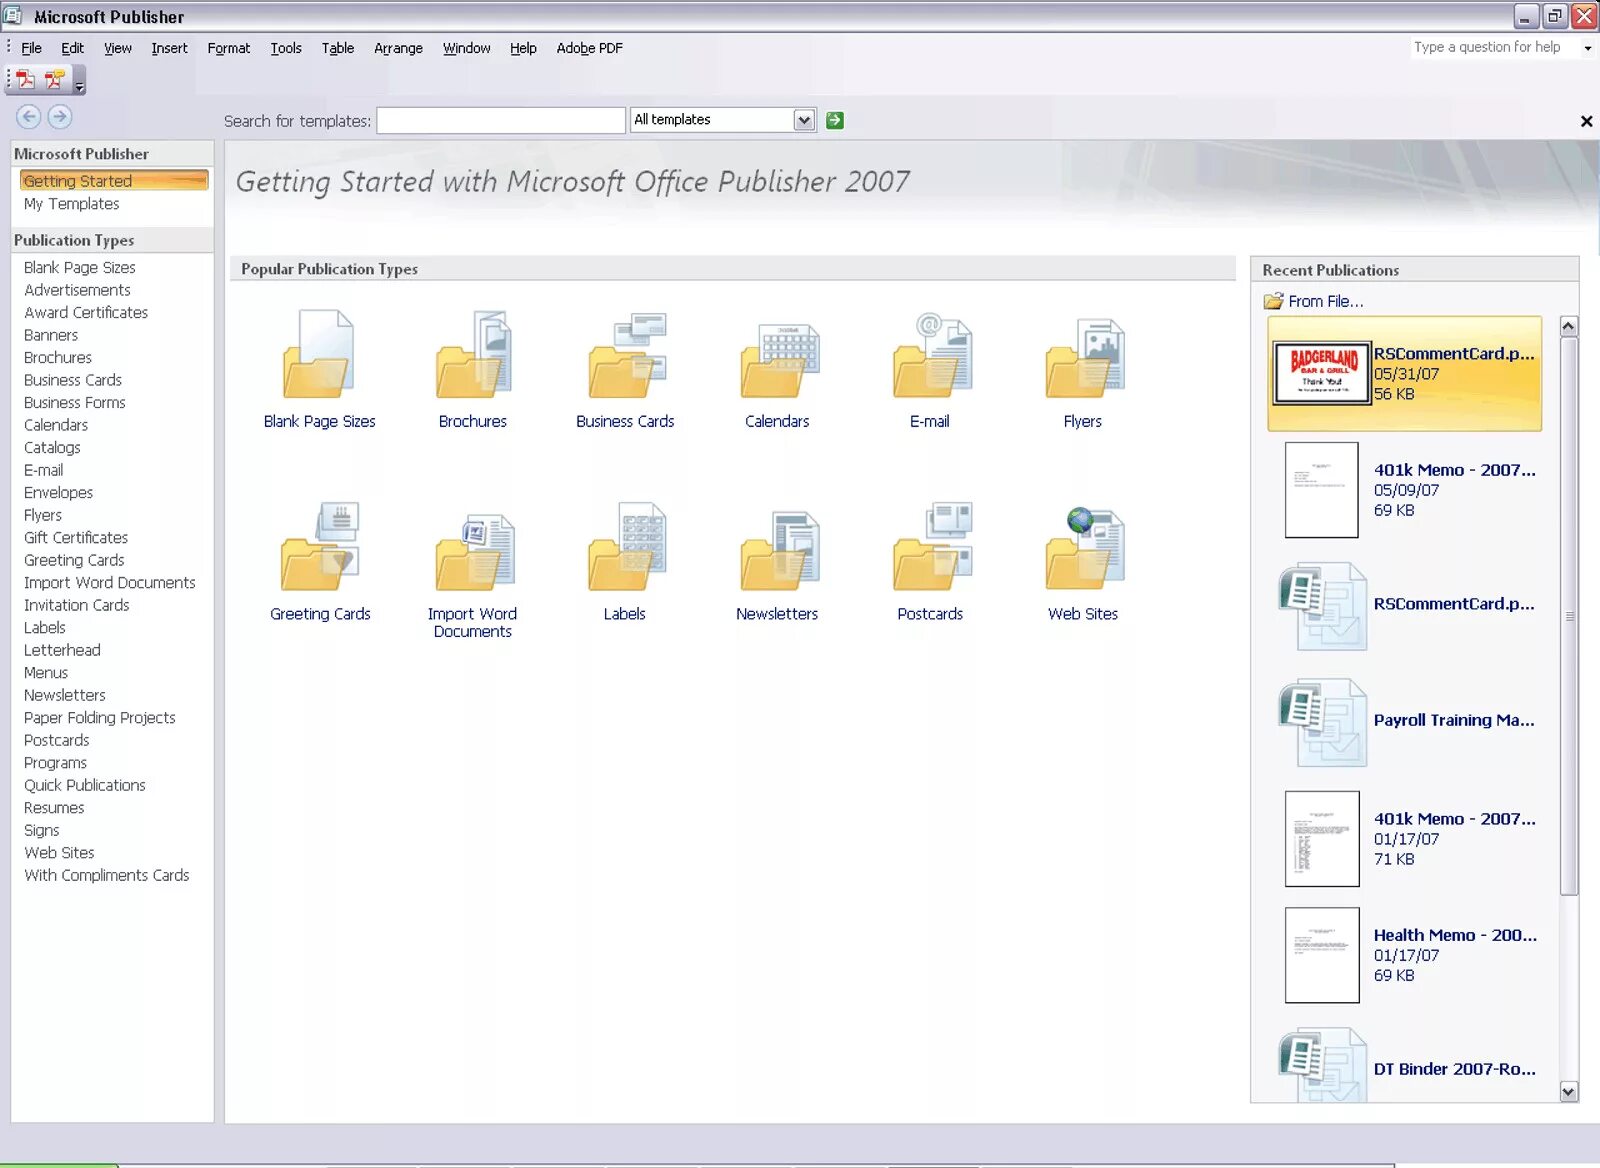Open the Postcards folder icon
The image size is (1600, 1168).
(931, 546)
